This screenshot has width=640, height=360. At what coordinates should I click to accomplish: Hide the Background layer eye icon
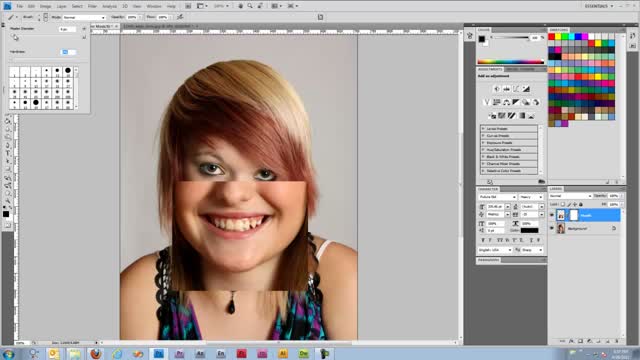pyautogui.click(x=552, y=229)
